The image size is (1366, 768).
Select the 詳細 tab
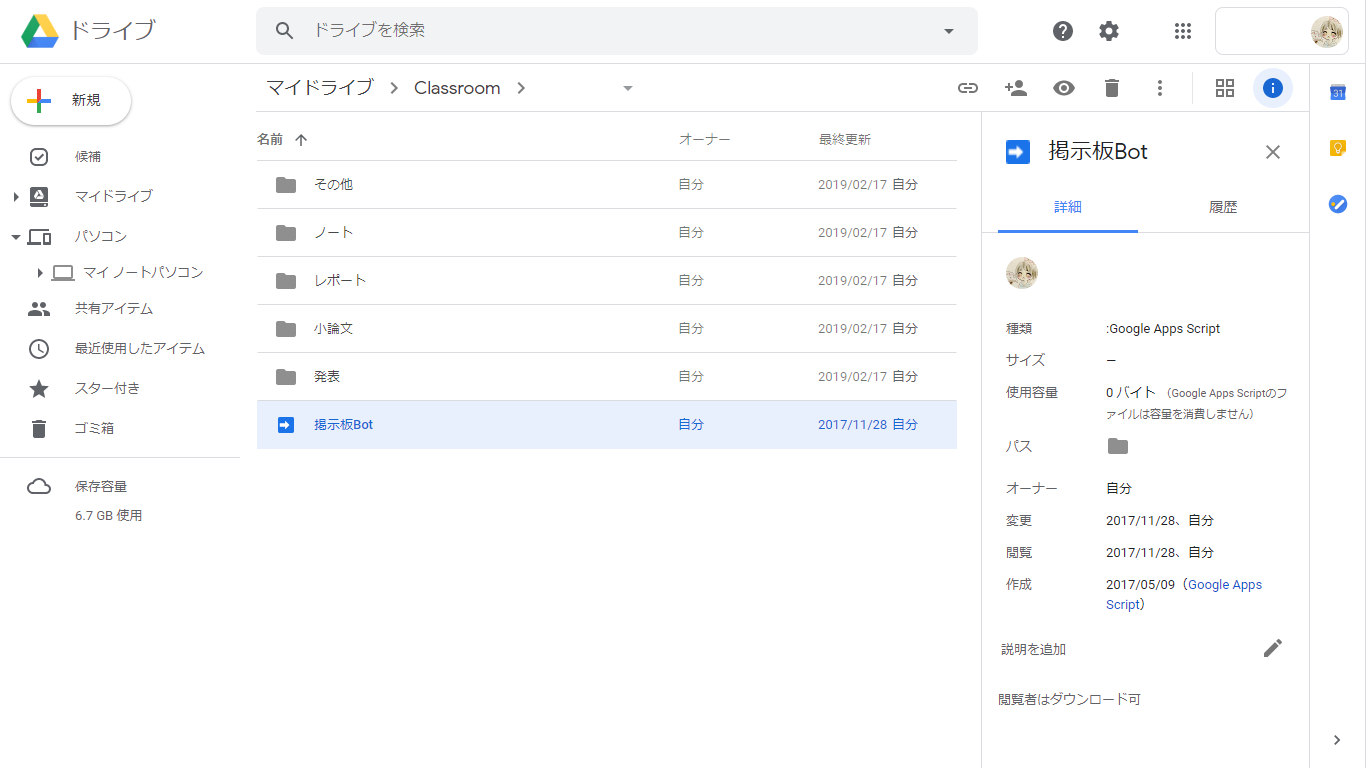(1067, 207)
